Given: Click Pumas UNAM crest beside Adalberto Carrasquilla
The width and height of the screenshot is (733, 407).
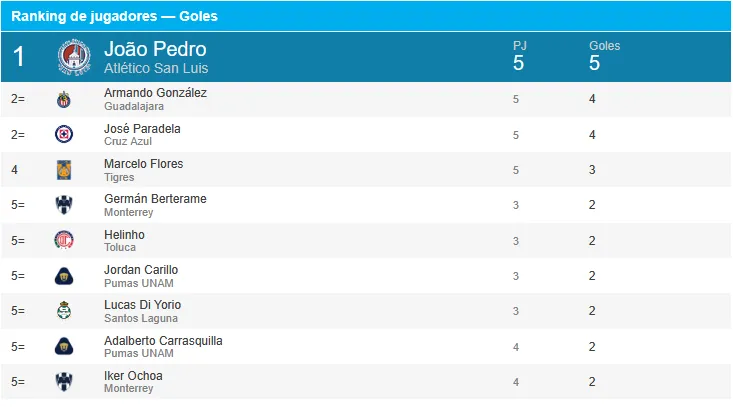Looking at the screenshot, I should point(64,346).
